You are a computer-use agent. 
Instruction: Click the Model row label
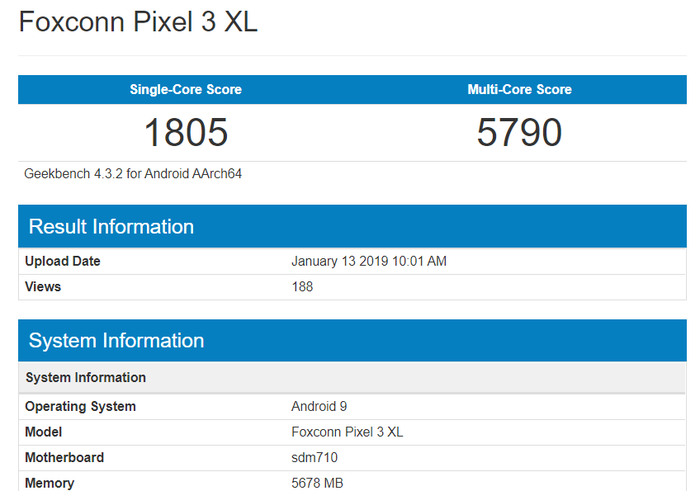tap(43, 432)
